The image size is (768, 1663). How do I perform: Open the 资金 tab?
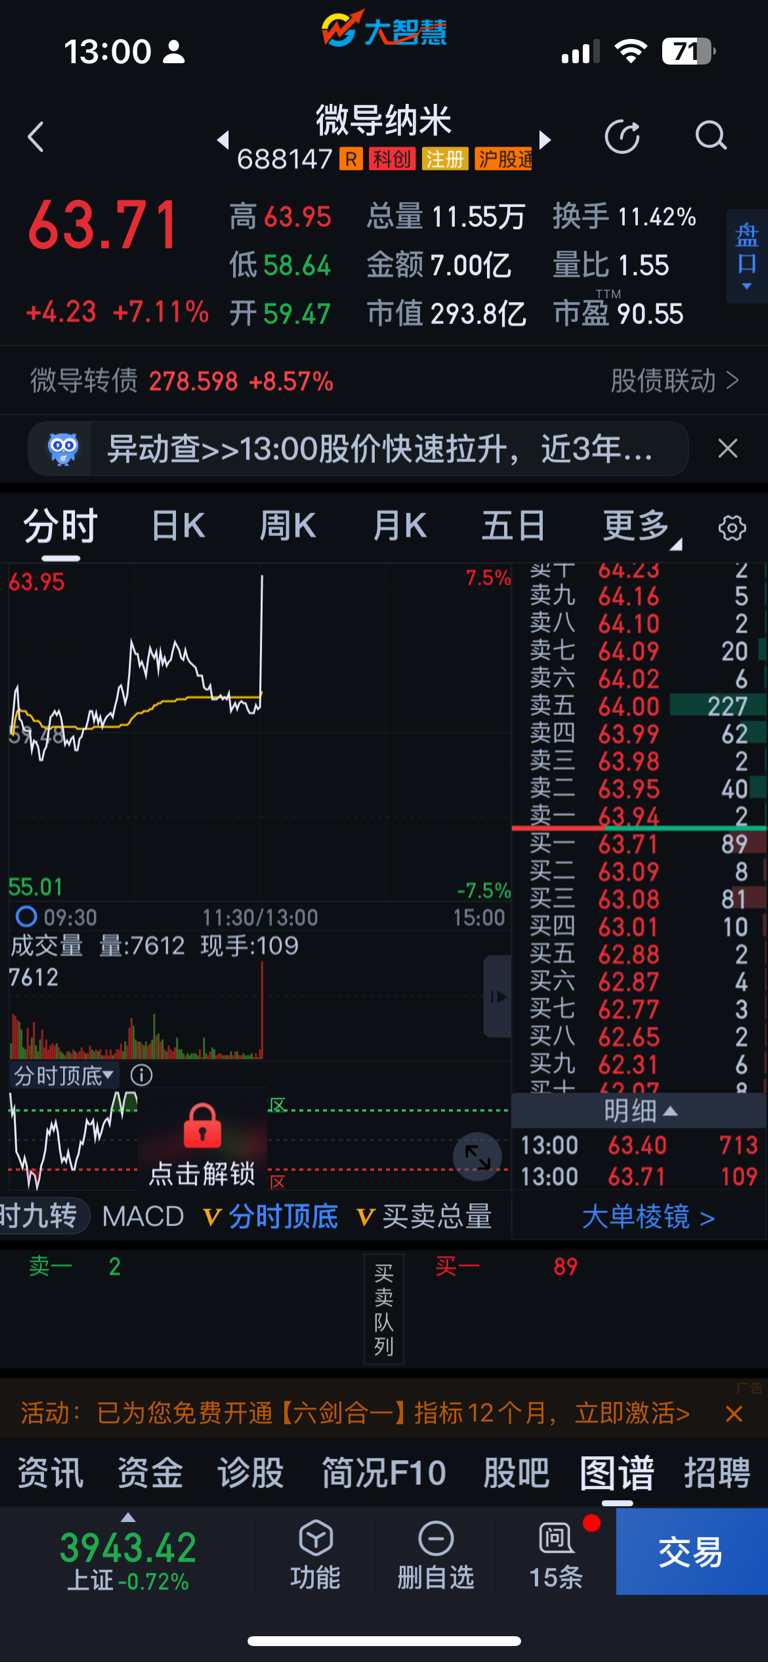coord(150,1473)
